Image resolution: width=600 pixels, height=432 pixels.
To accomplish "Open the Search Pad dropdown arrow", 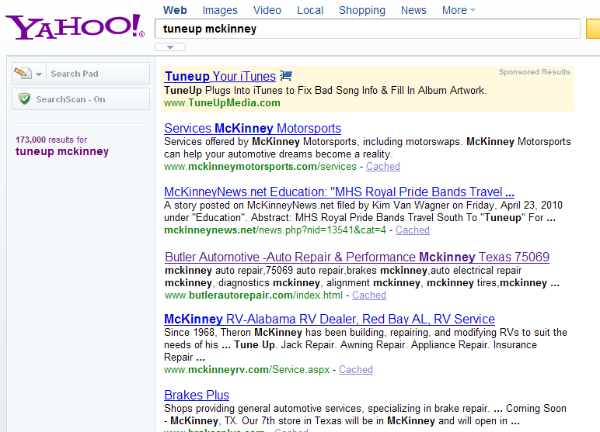I will tap(39, 74).
